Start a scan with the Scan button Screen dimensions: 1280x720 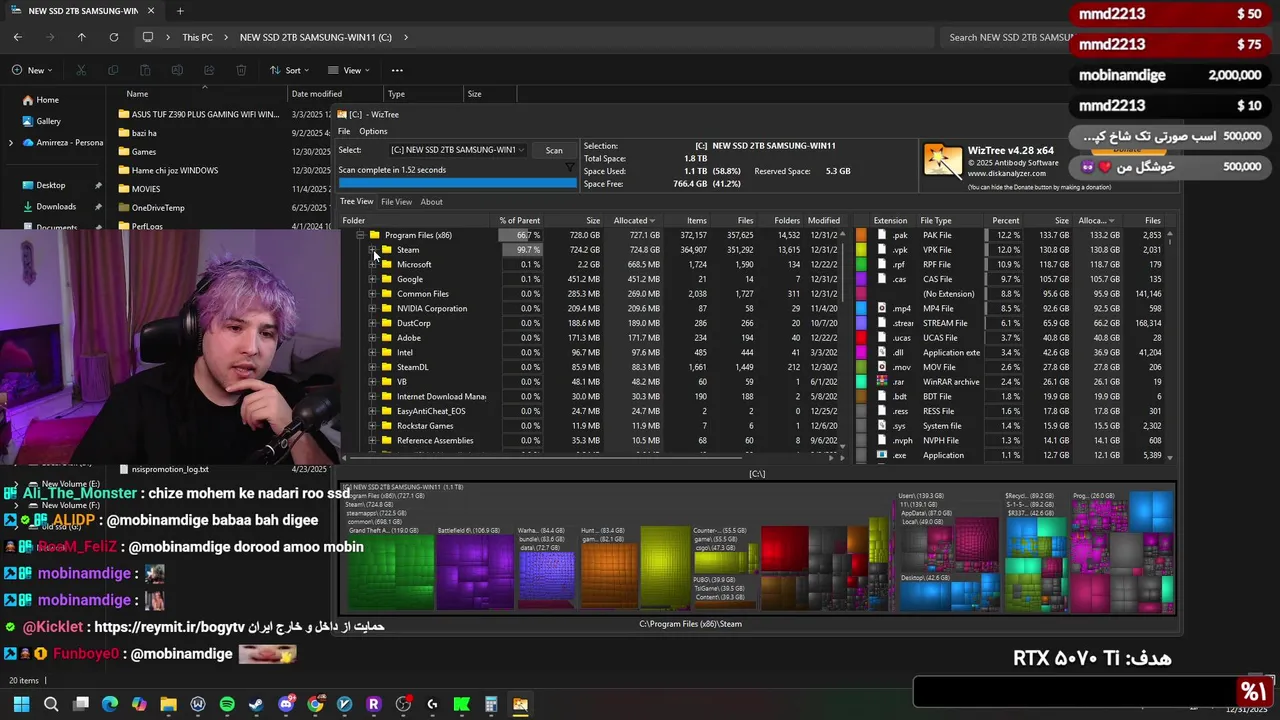(x=554, y=150)
